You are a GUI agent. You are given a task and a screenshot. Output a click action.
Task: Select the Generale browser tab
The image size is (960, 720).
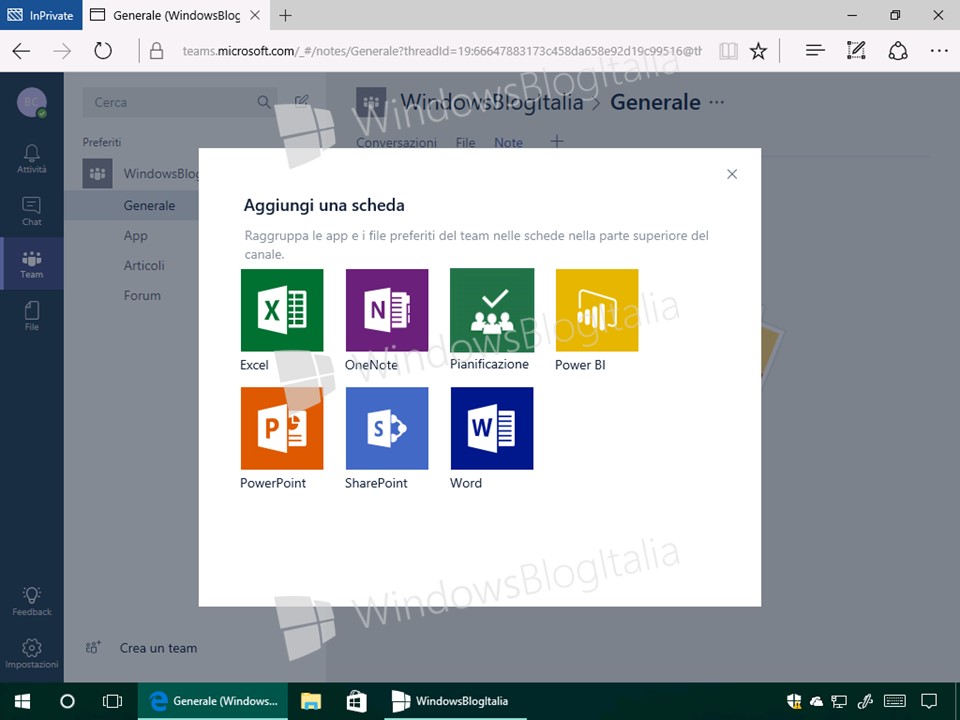click(176, 15)
